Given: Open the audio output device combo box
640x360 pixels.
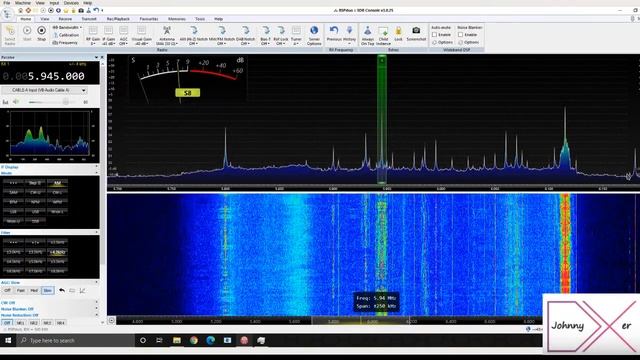Looking at the screenshot, I should [44, 90].
